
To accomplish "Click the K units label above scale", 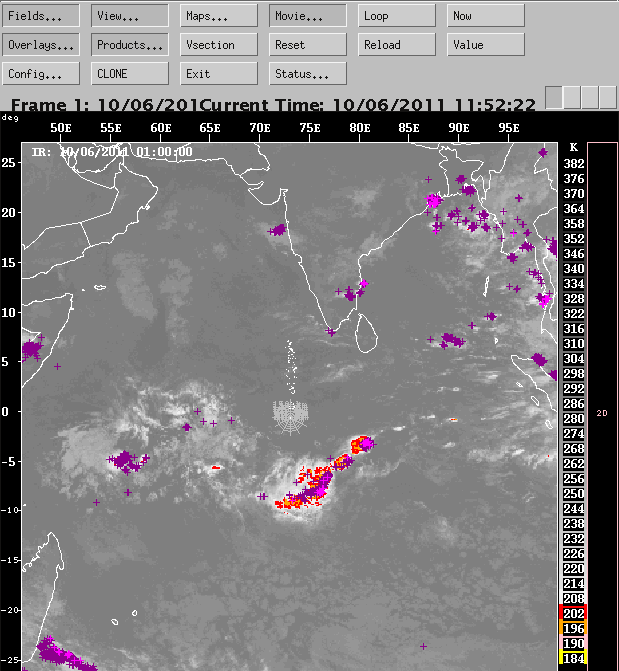I will [574, 148].
